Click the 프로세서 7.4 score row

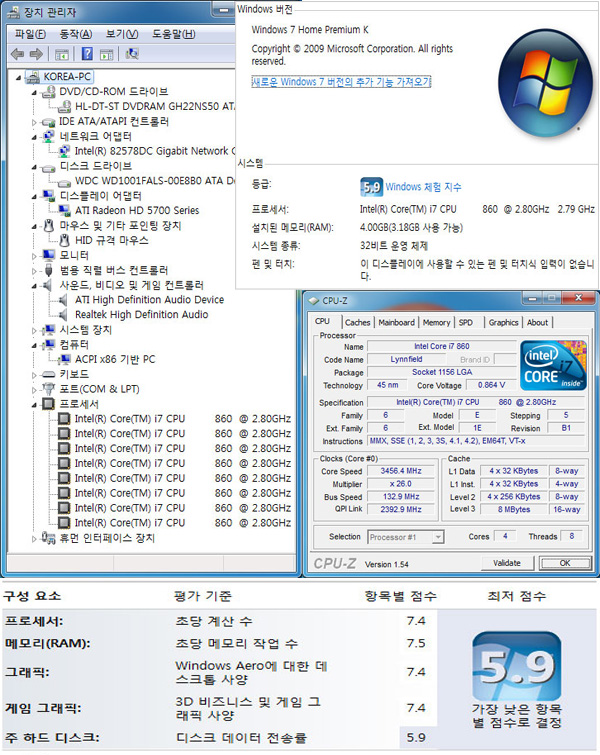pos(220,621)
